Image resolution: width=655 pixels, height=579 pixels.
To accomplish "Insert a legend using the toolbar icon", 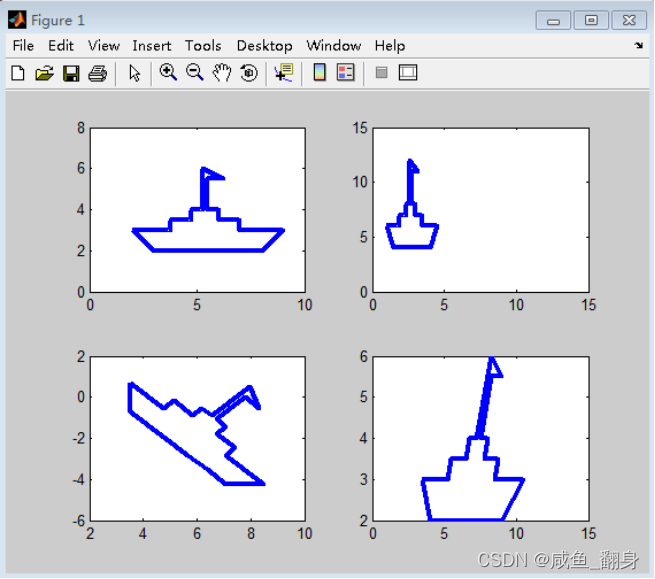I will click(346, 72).
